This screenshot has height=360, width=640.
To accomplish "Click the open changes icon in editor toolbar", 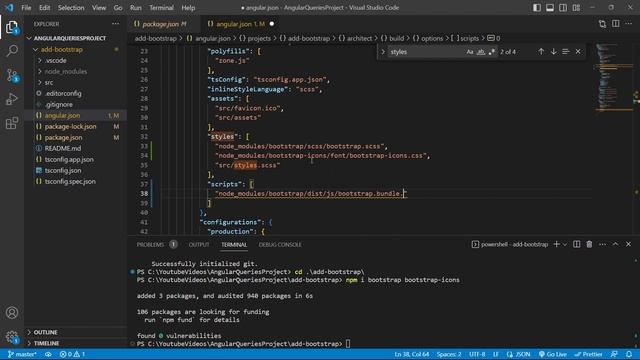I will click(602, 24).
